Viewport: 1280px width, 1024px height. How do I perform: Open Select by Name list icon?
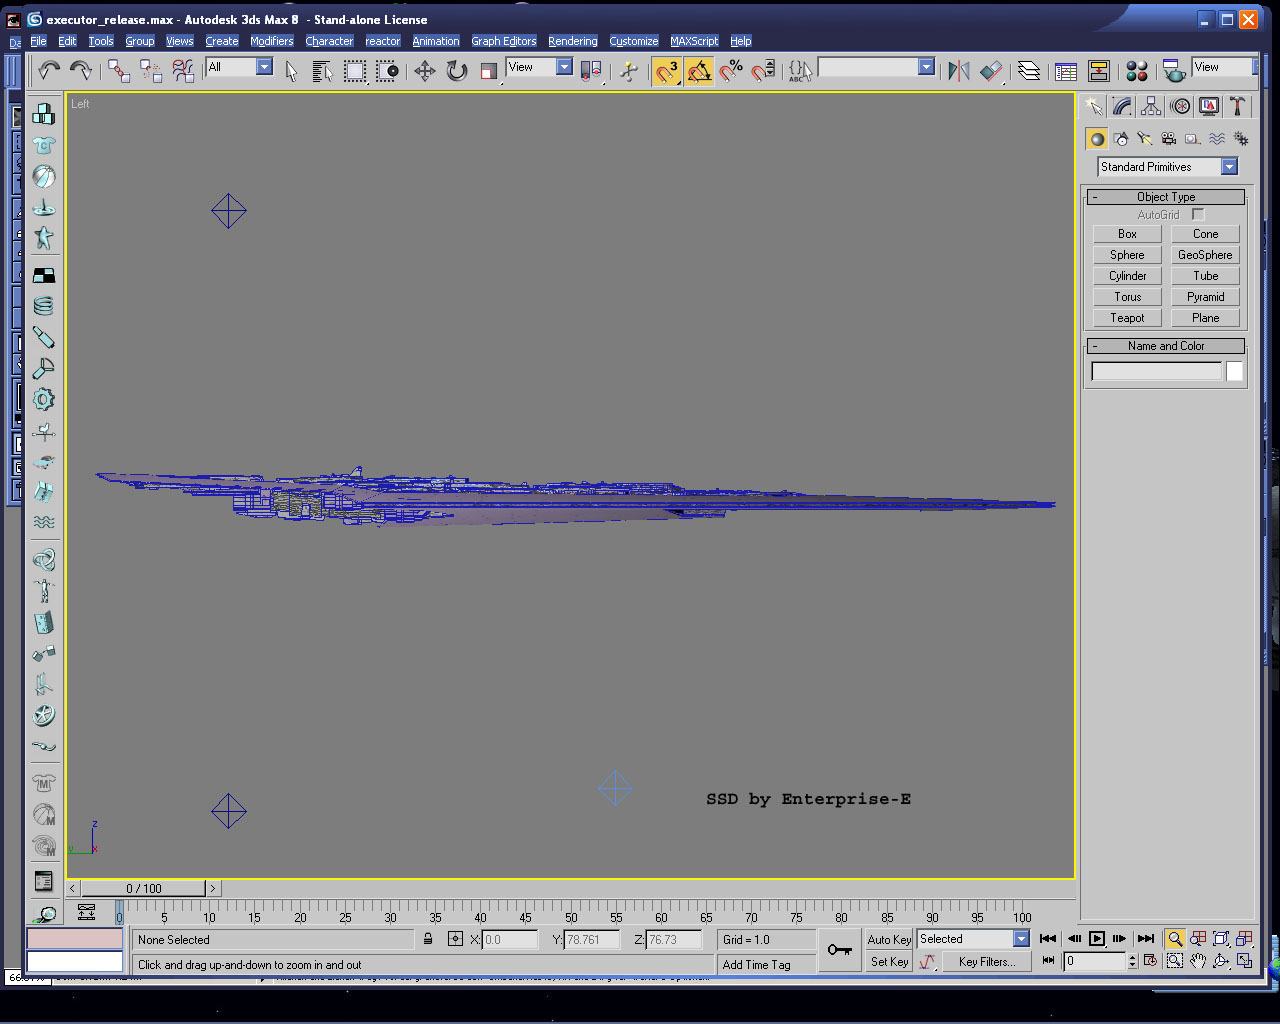pyautogui.click(x=322, y=70)
